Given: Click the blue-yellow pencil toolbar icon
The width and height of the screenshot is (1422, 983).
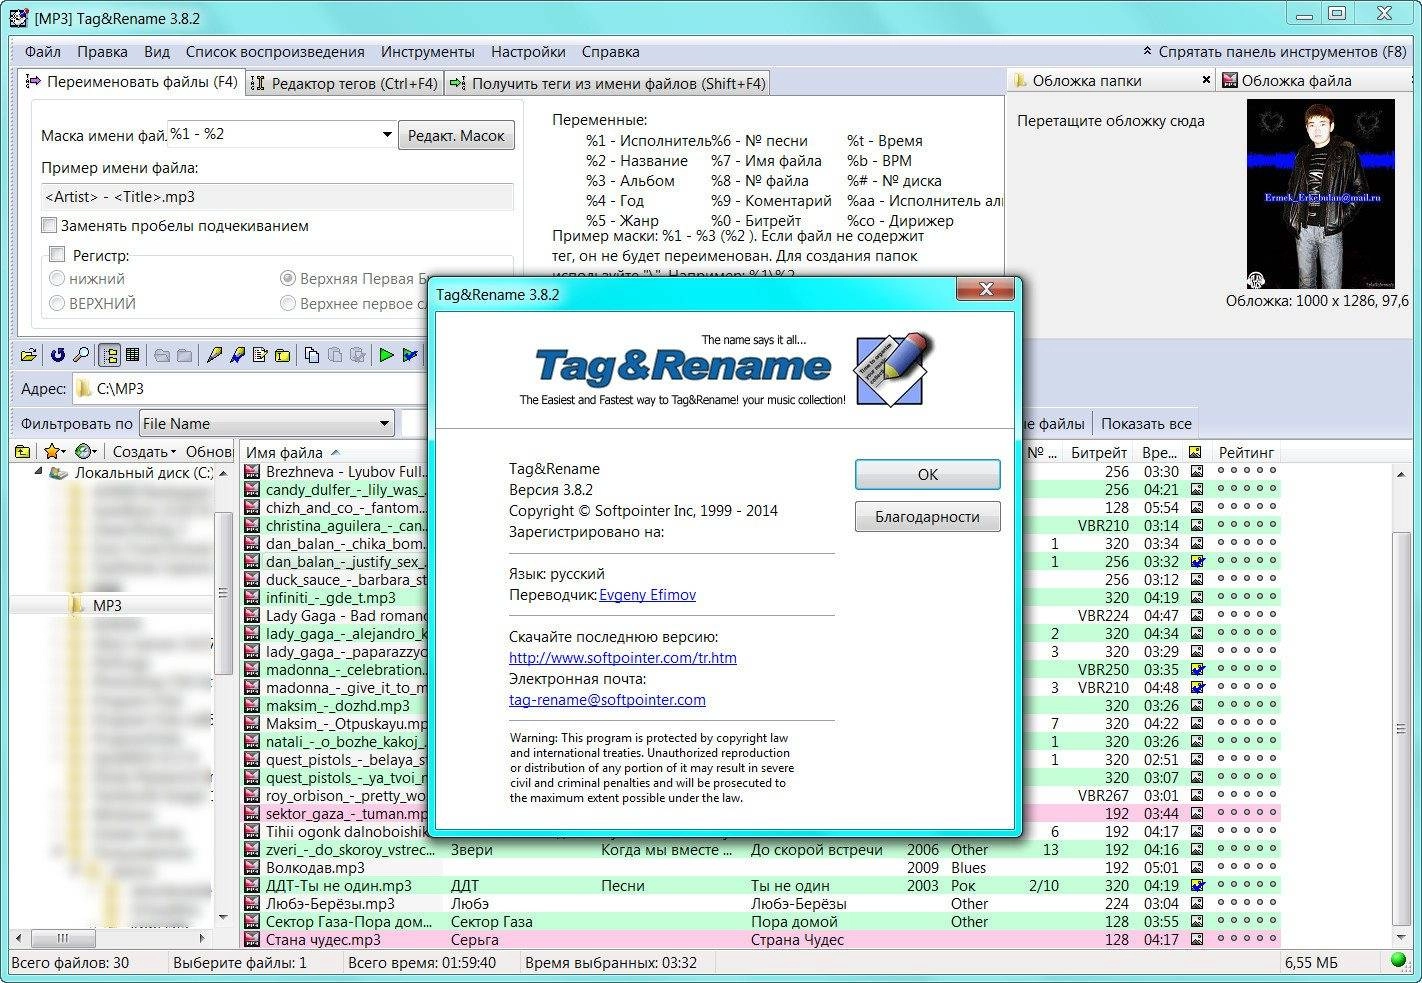Looking at the screenshot, I should coord(237,355).
